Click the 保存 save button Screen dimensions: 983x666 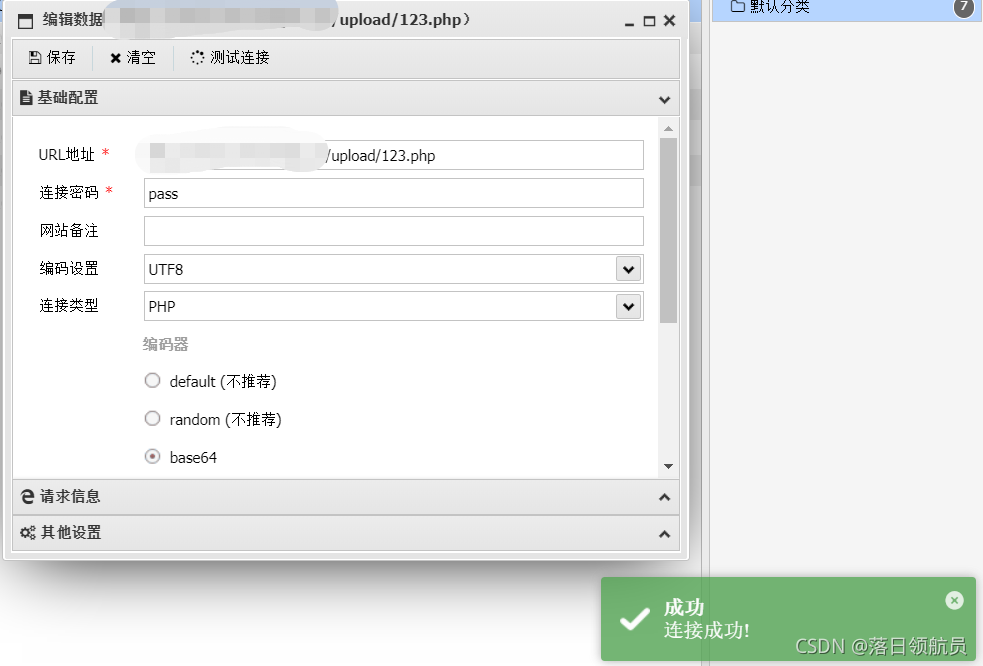(x=52, y=58)
